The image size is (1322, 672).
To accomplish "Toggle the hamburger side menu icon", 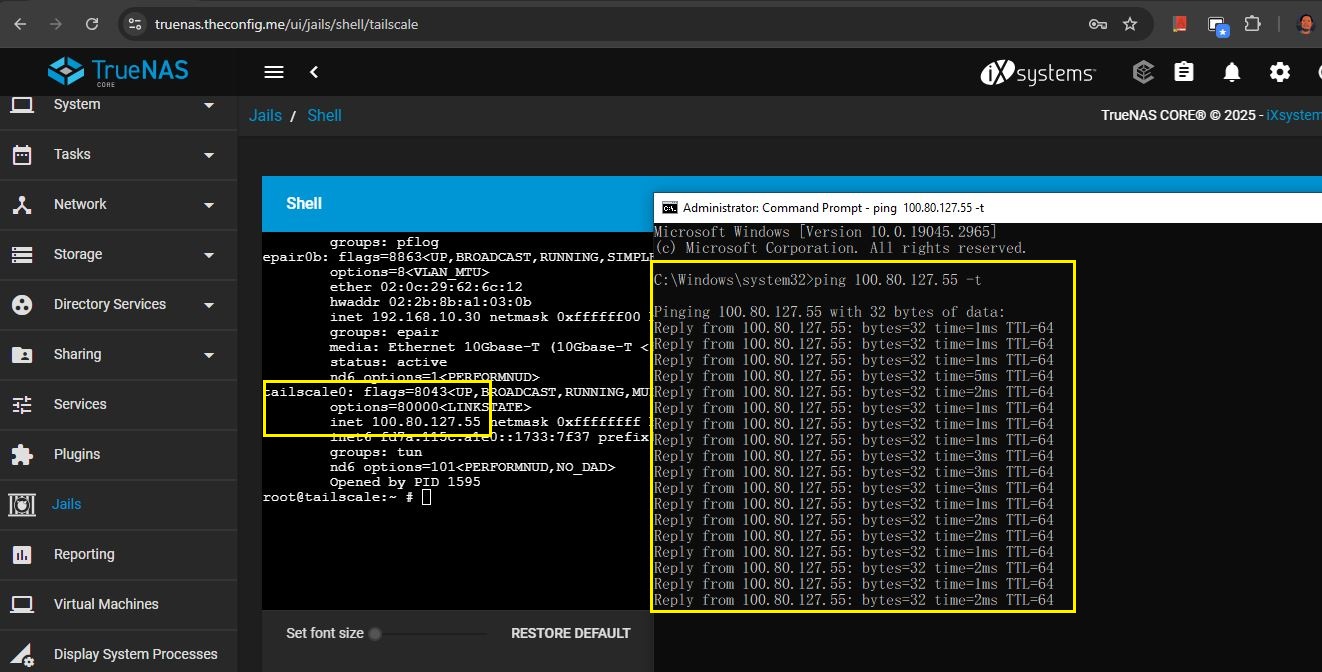I will click(x=273, y=72).
